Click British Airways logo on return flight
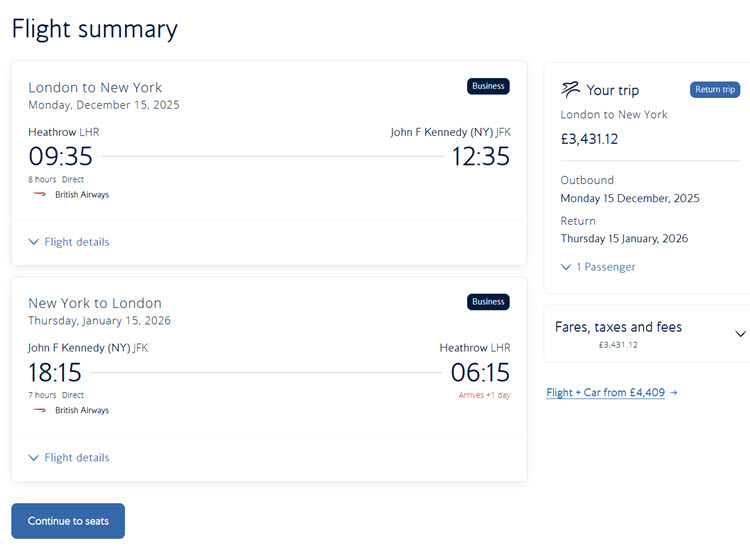Viewport: 750px width, 553px height. (x=40, y=410)
